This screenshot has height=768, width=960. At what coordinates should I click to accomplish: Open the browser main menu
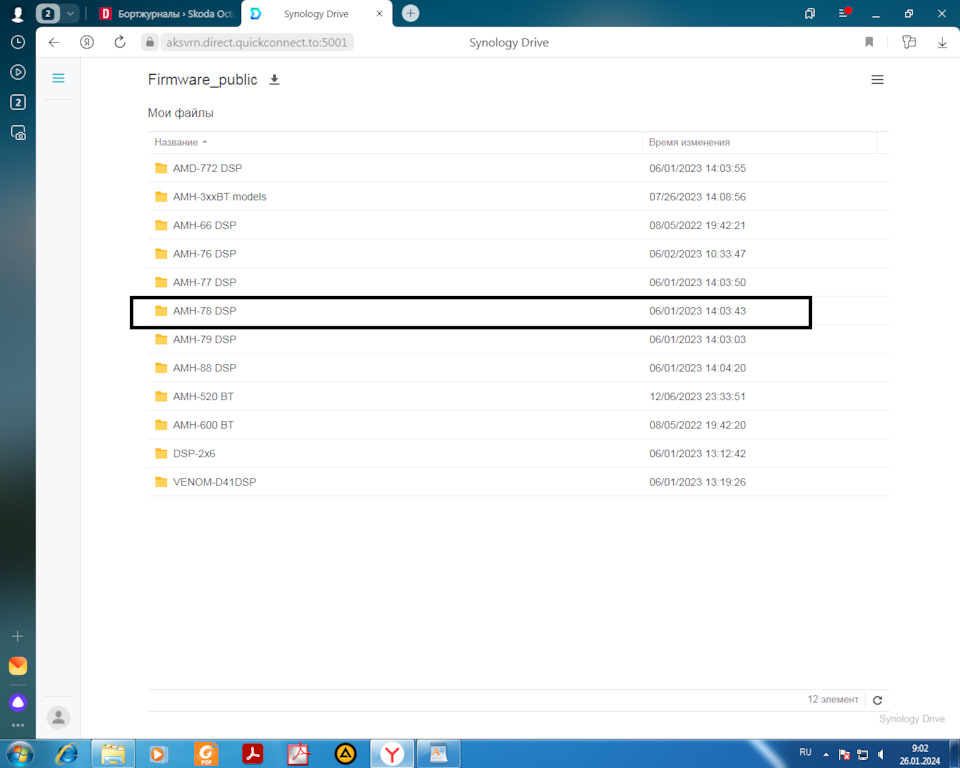pyautogui.click(x=844, y=13)
